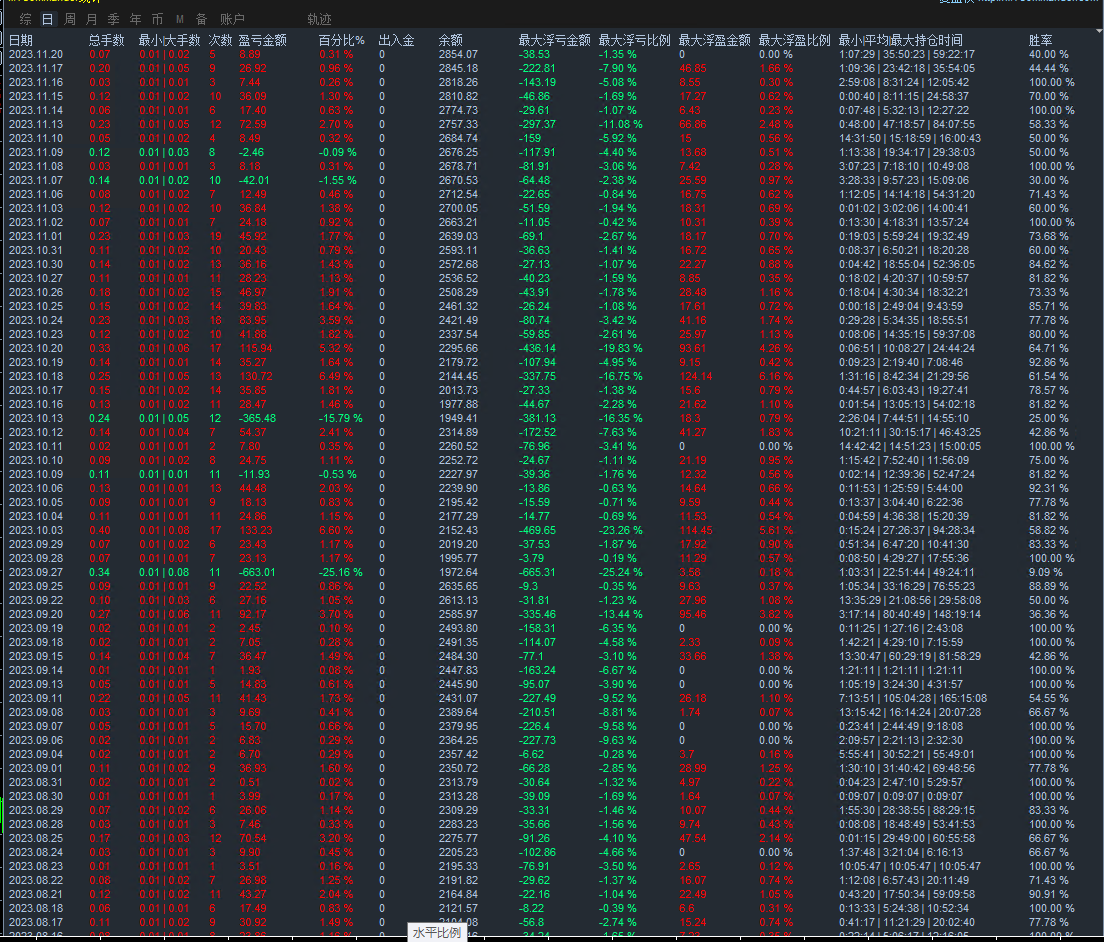Click holding time 7:13:51 | 105:04:28 | 165:15:08

(913, 698)
